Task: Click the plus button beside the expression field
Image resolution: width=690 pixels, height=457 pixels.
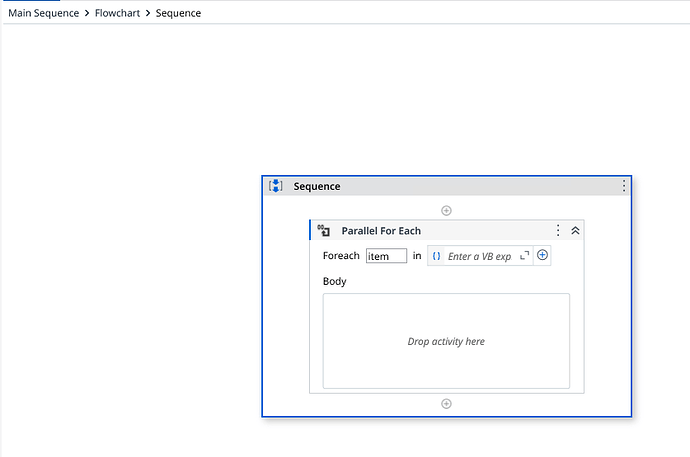Action: pyautogui.click(x=543, y=255)
